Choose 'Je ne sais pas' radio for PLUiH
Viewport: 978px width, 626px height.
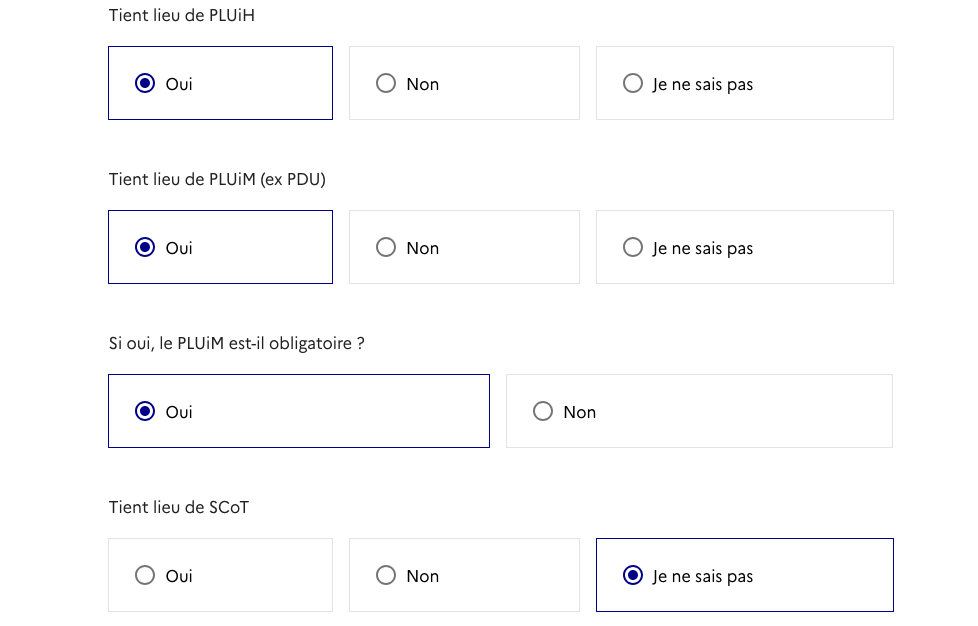pos(633,84)
